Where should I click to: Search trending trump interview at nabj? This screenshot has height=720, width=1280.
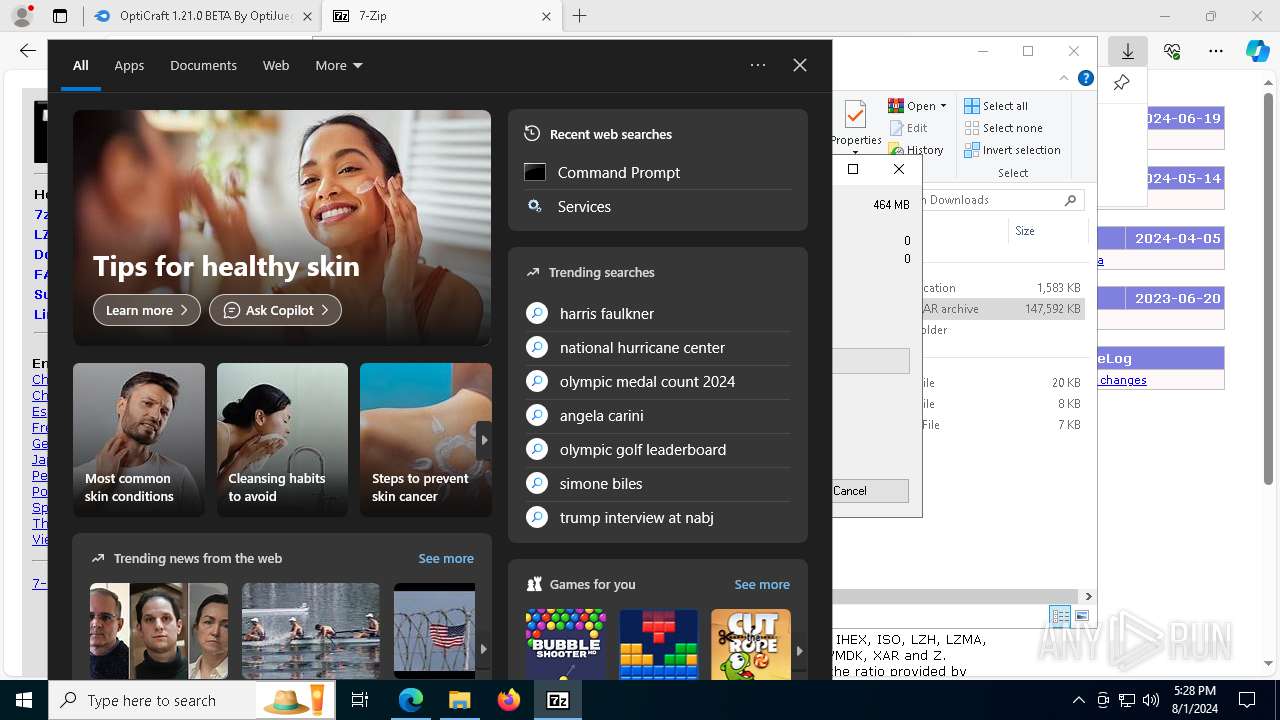[658, 517]
